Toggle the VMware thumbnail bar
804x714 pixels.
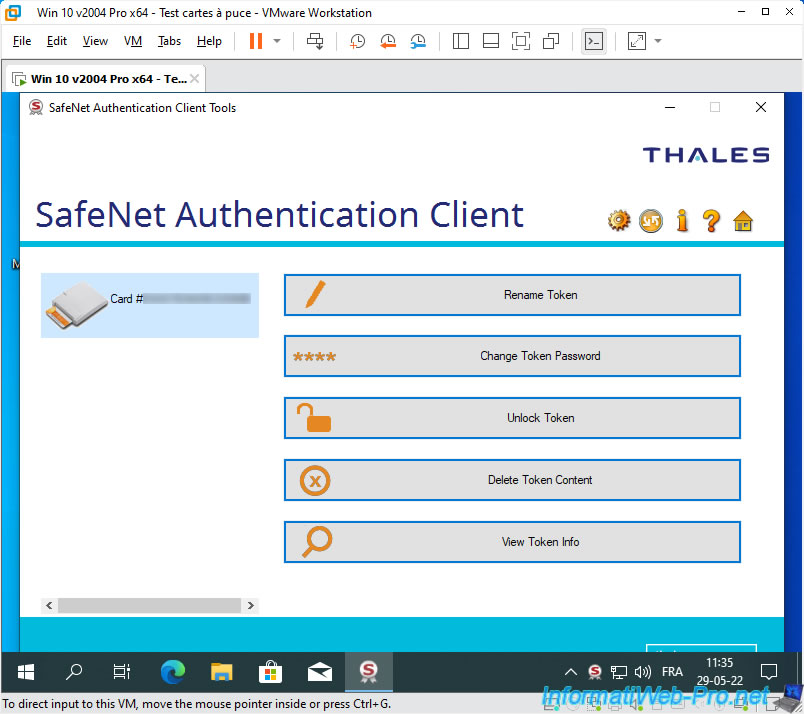pos(491,41)
